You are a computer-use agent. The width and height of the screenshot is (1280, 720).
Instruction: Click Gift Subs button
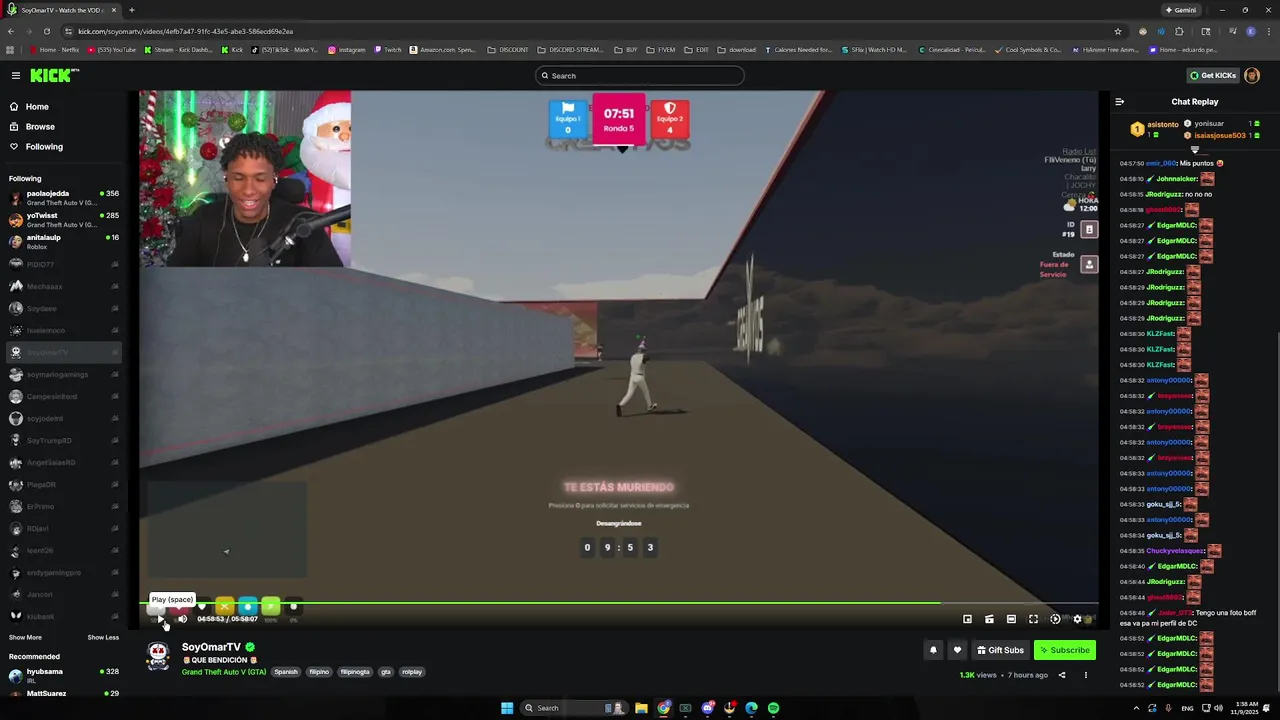[x=1000, y=650]
